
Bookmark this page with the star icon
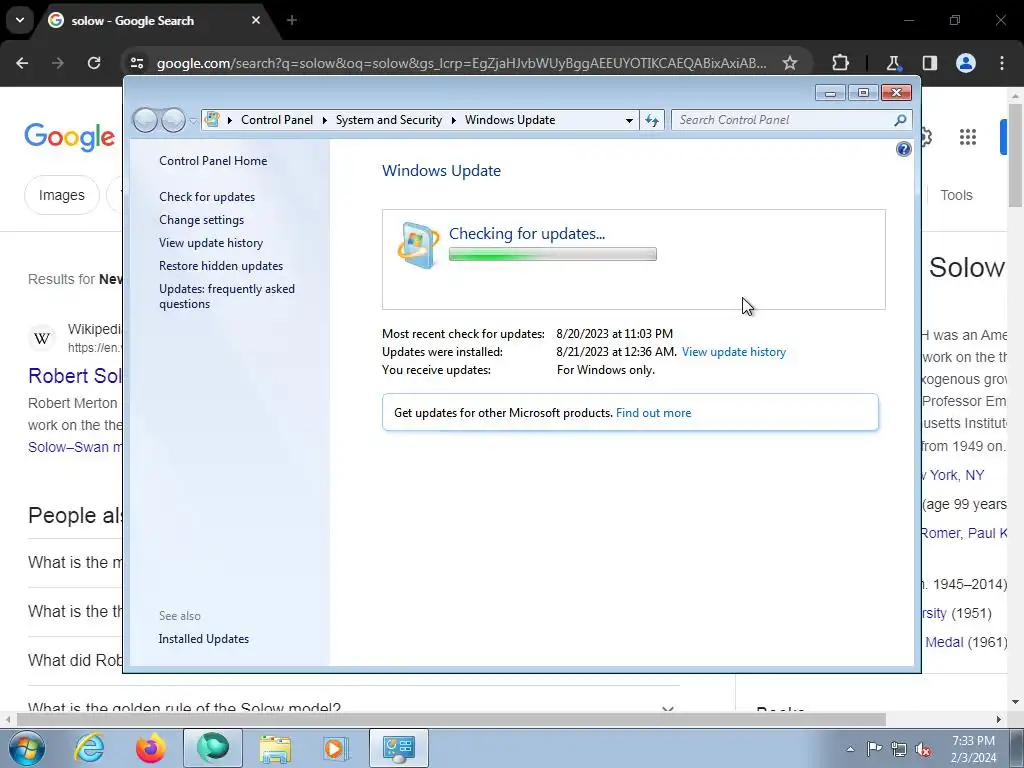click(x=790, y=63)
